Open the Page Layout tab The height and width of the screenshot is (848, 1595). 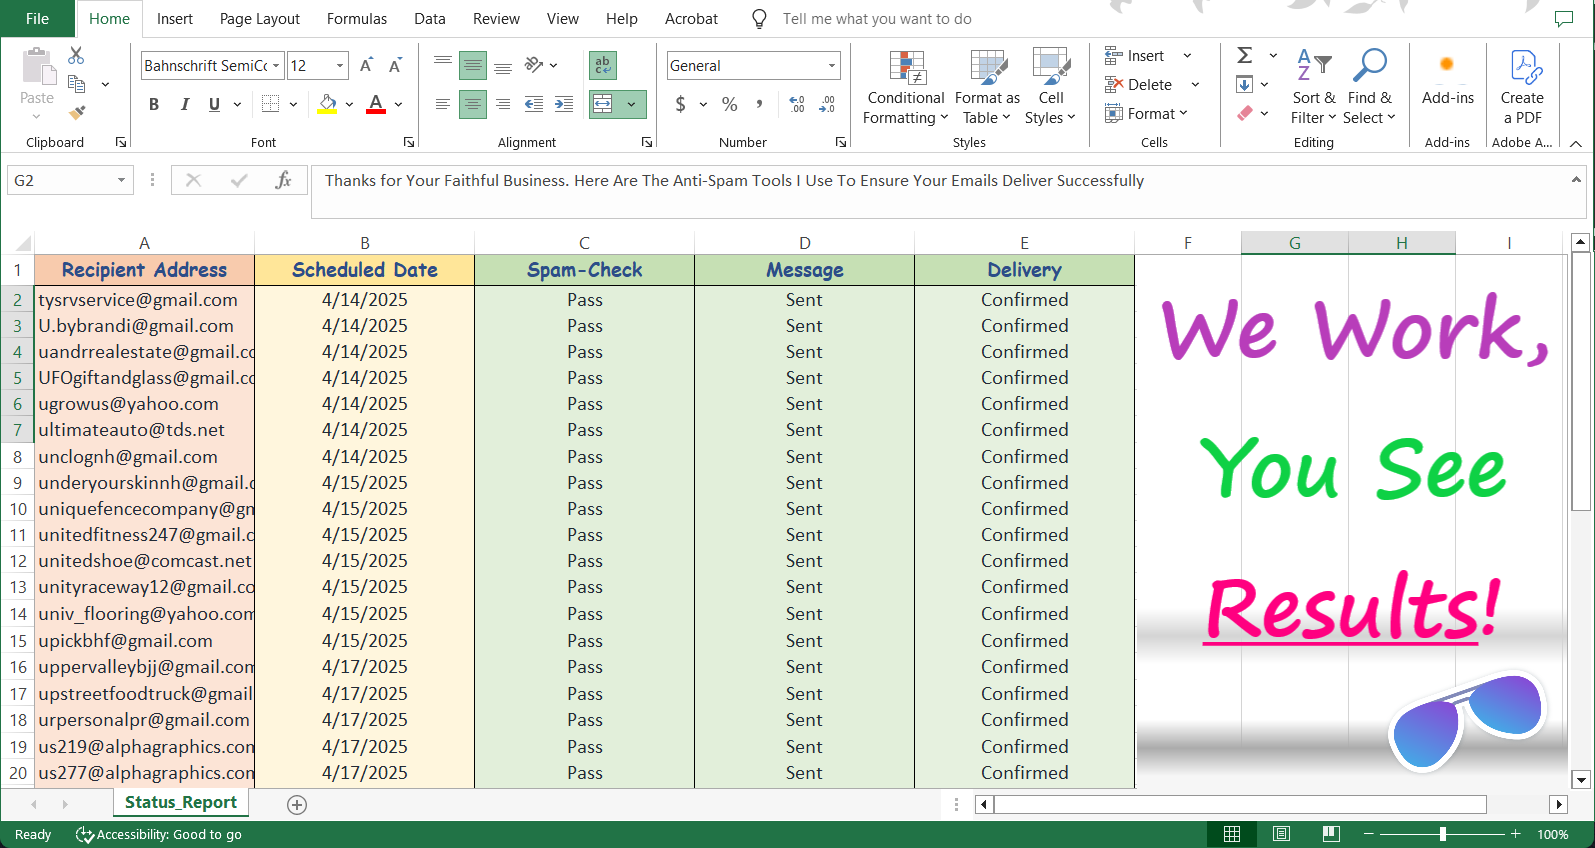(259, 19)
